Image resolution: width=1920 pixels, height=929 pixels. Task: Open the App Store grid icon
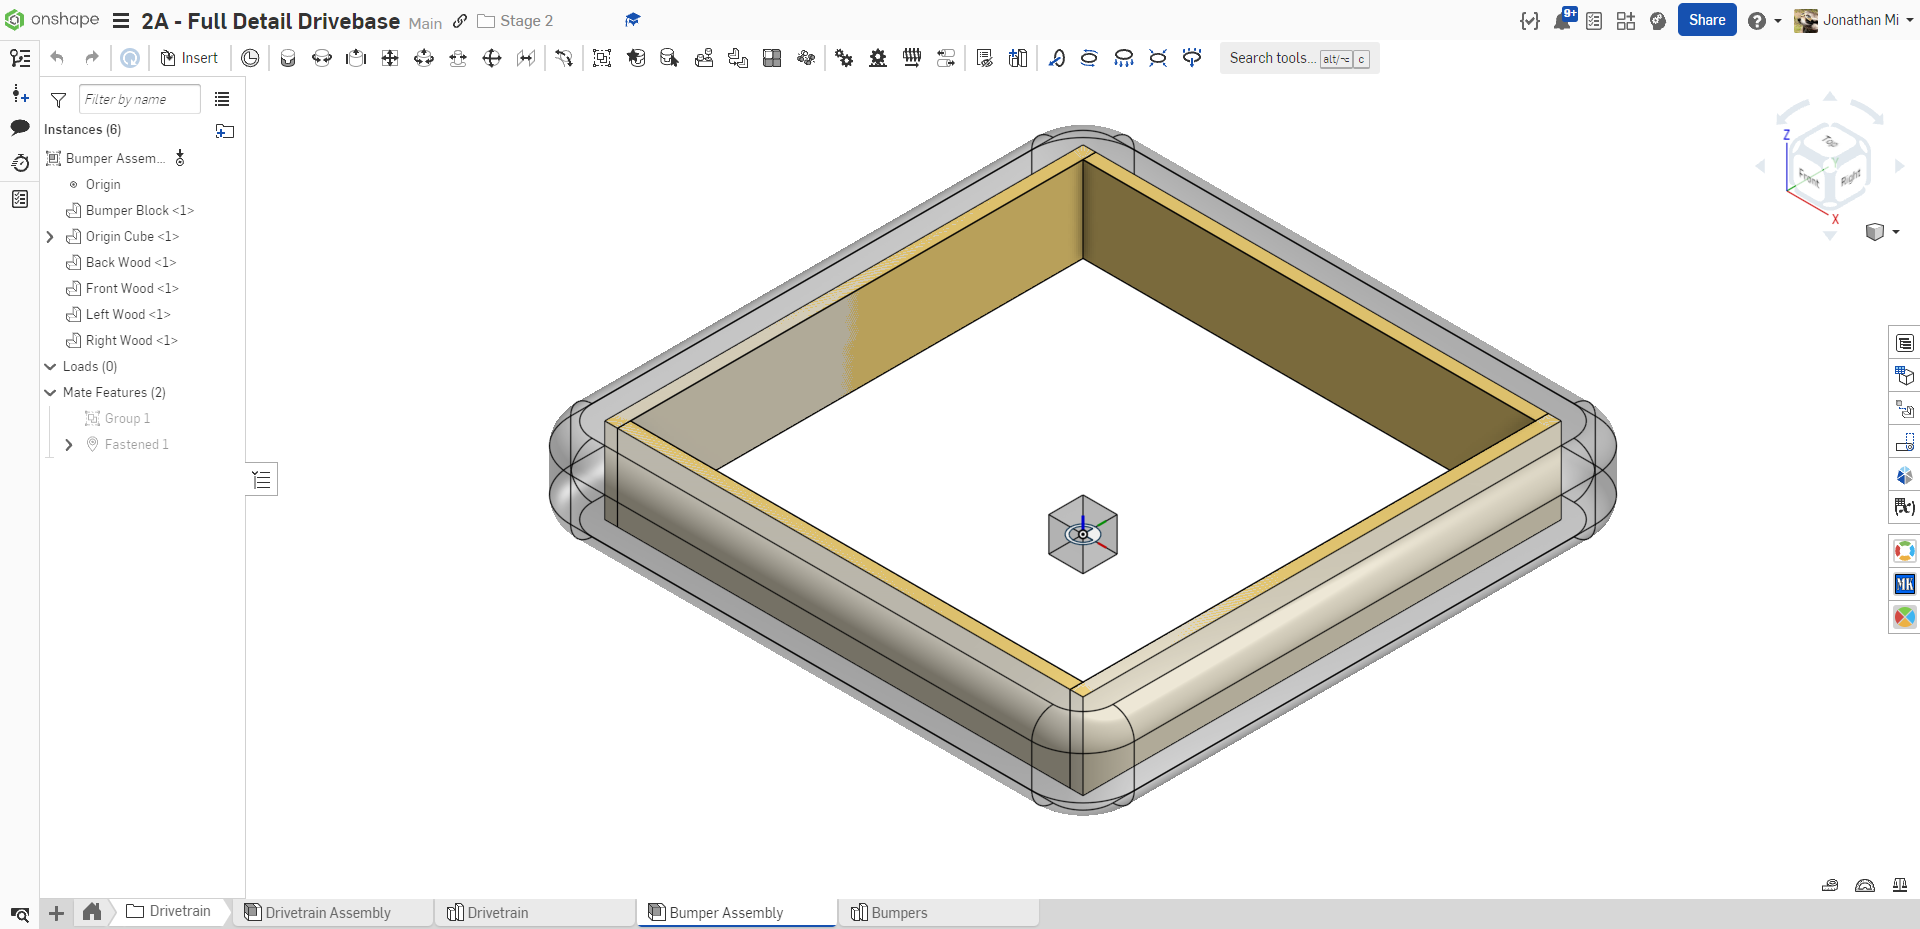(x=1626, y=21)
